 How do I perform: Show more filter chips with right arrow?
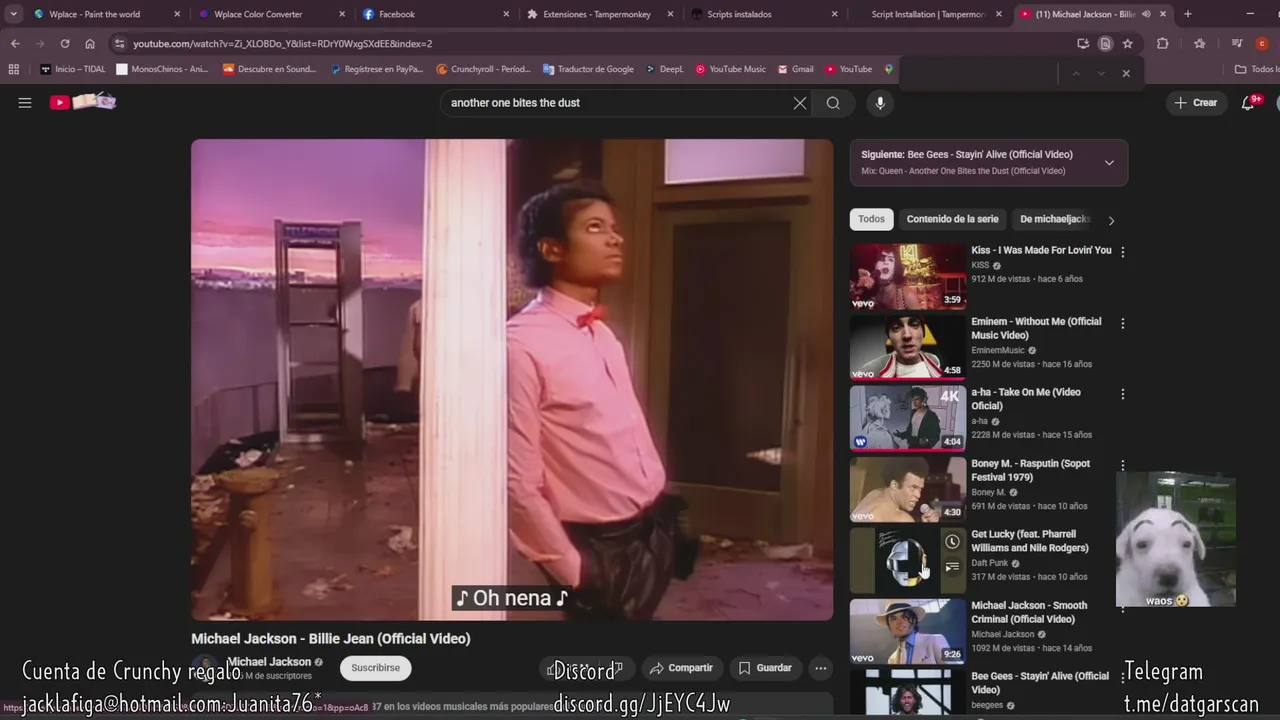point(1111,220)
